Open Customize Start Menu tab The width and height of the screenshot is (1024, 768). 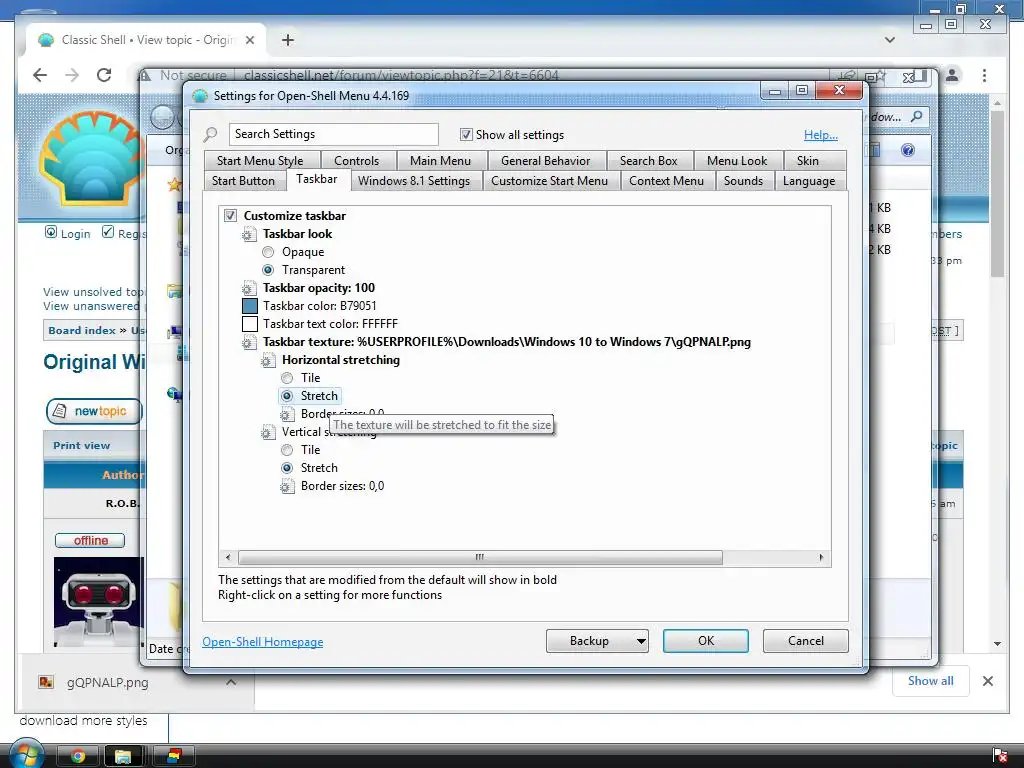pyautogui.click(x=549, y=181)
